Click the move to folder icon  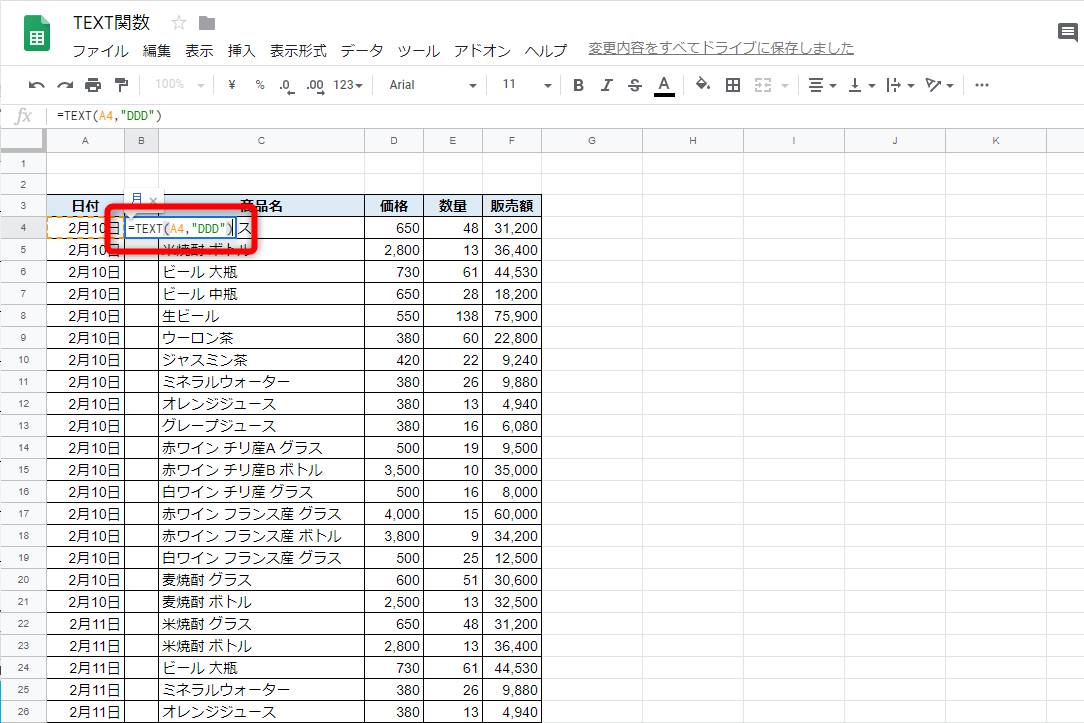pyautogui.click(x=207, y=24)
